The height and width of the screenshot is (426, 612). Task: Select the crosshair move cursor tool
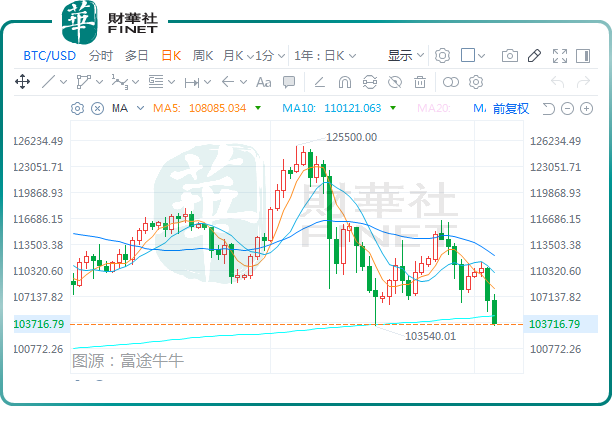[22, 82]
